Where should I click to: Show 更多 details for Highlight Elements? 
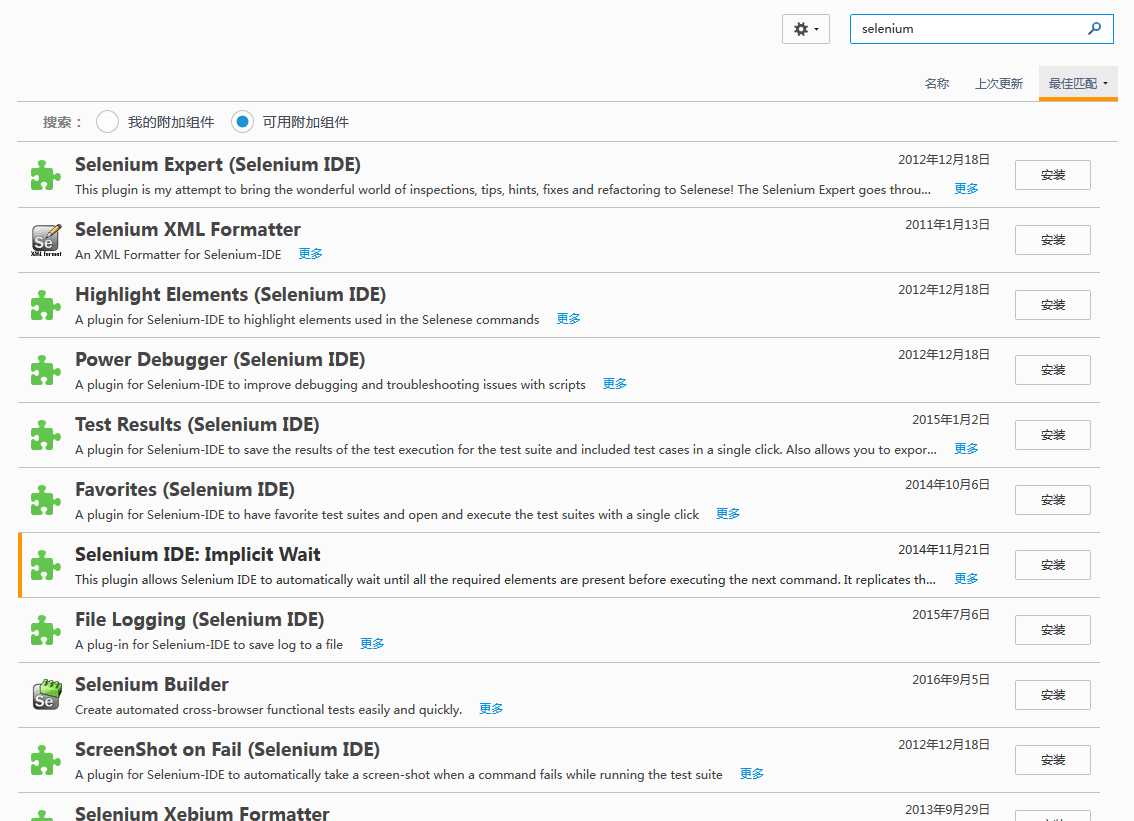tap(569, 319)
